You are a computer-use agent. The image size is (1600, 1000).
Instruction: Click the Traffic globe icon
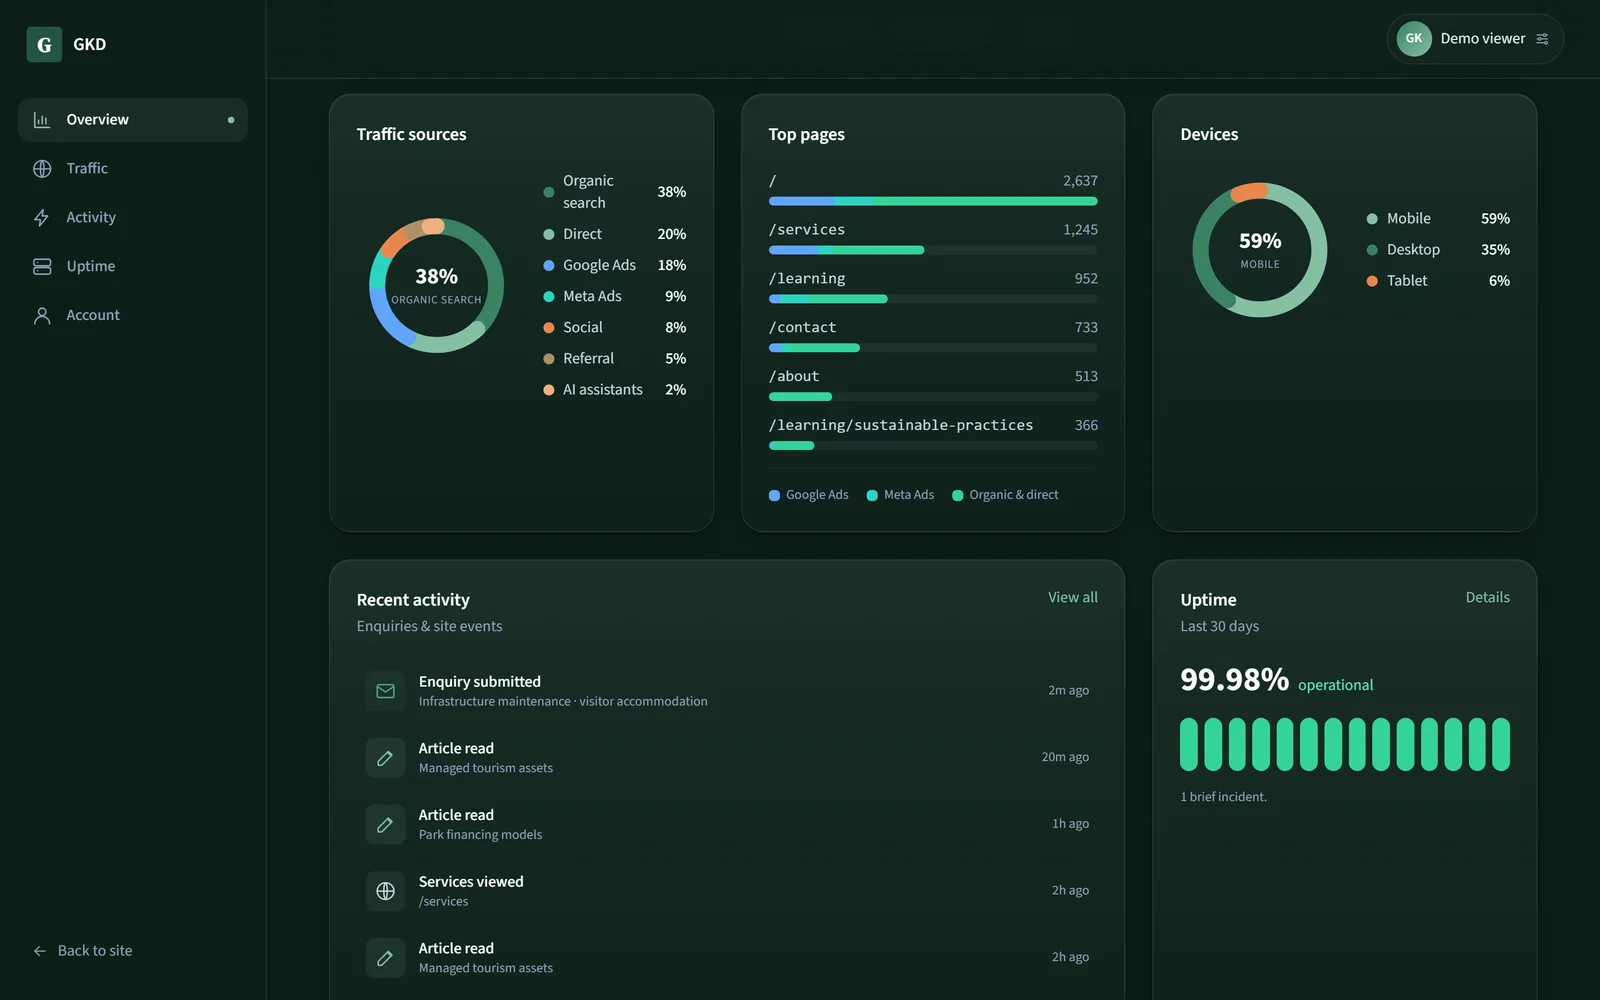tap(42, 169)
